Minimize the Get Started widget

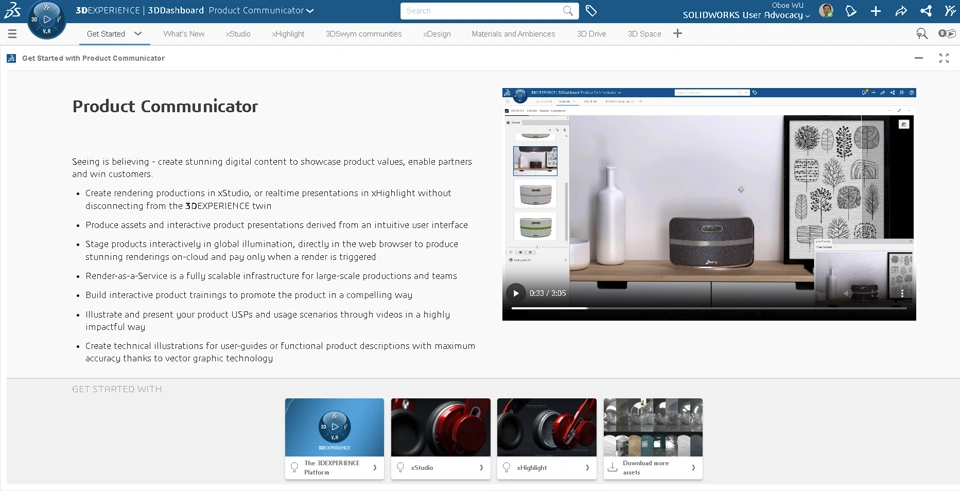(919, 58)
